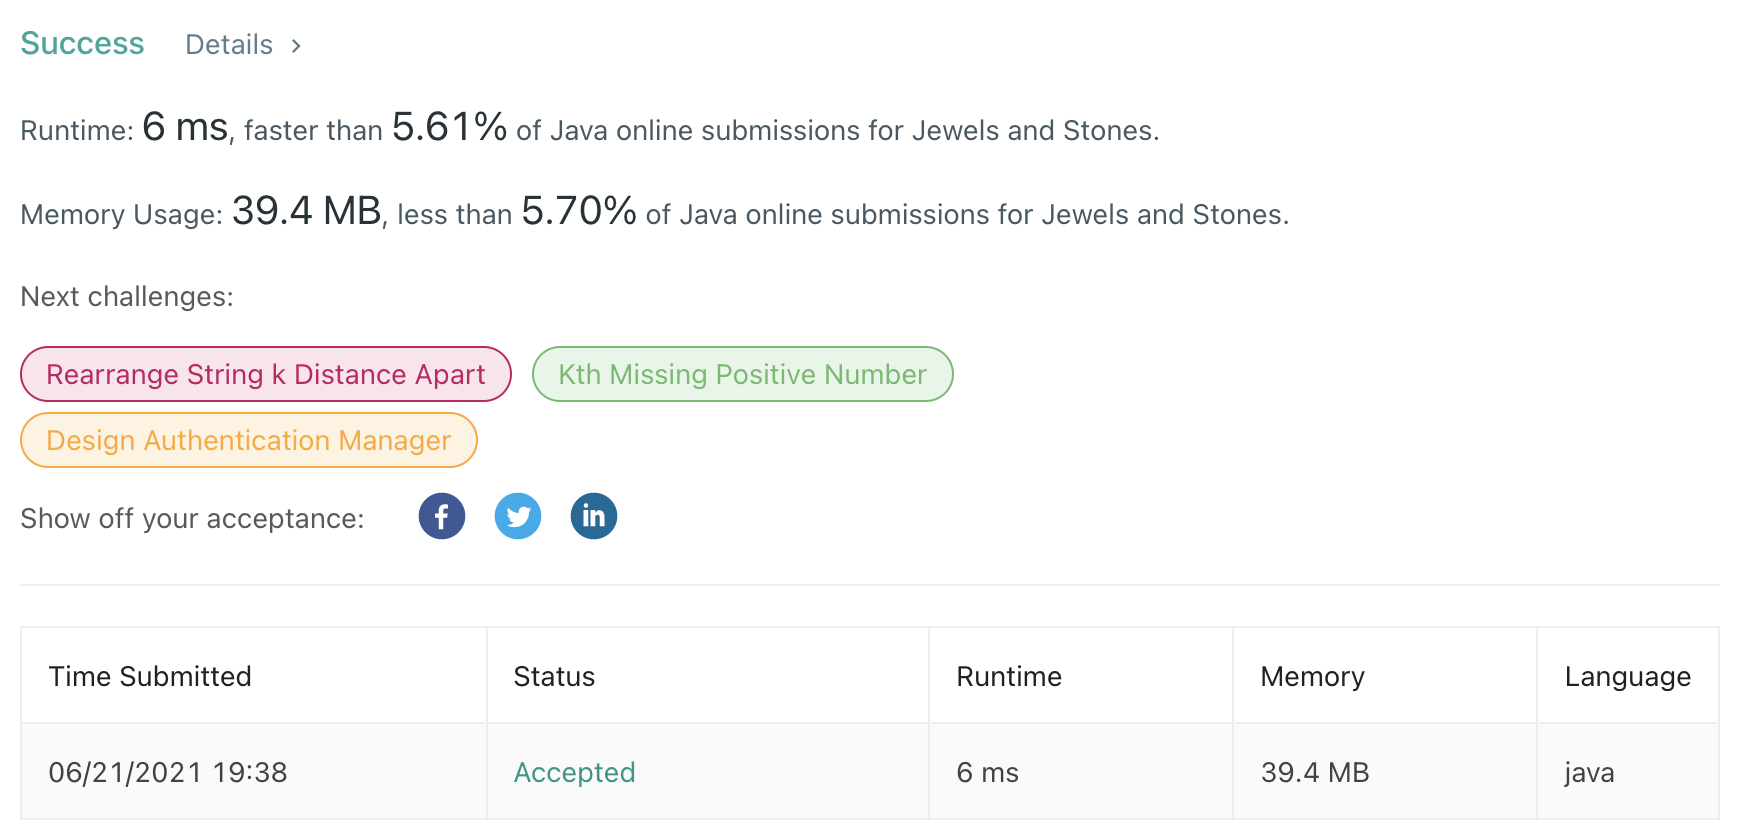
Task: Share acceptance on Twitter
Action: click(518, 517)
